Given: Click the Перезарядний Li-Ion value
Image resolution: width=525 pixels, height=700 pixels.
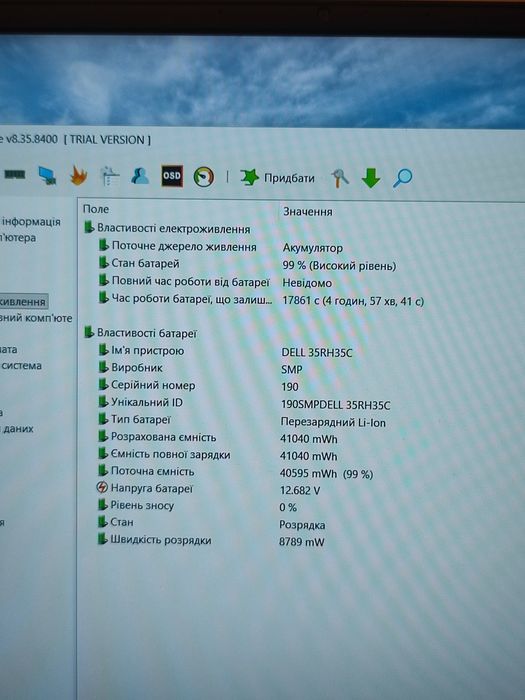Looking at the screenshot, I should pos(333,422).
